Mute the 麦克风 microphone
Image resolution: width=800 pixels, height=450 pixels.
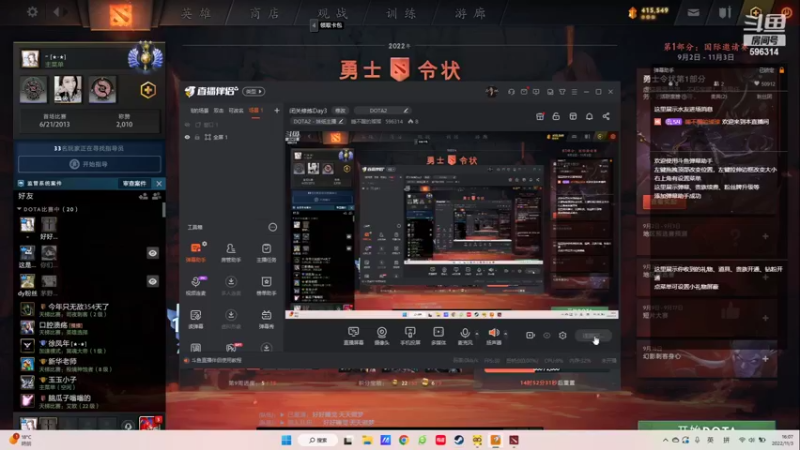coord(465,336)
